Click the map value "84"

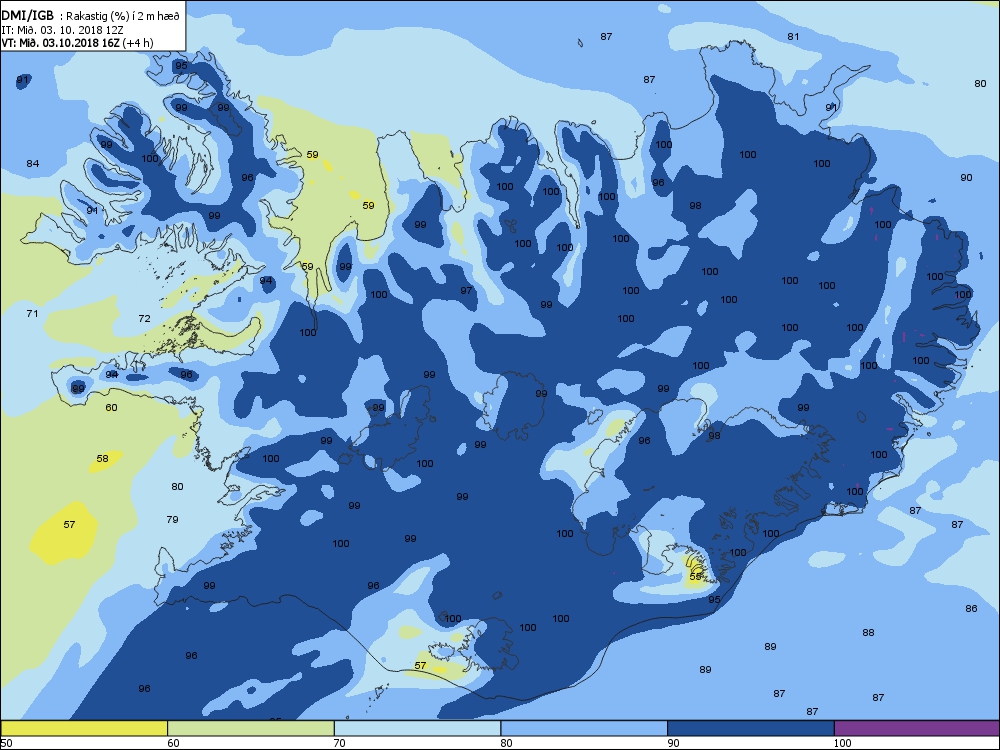click(33, 163)
